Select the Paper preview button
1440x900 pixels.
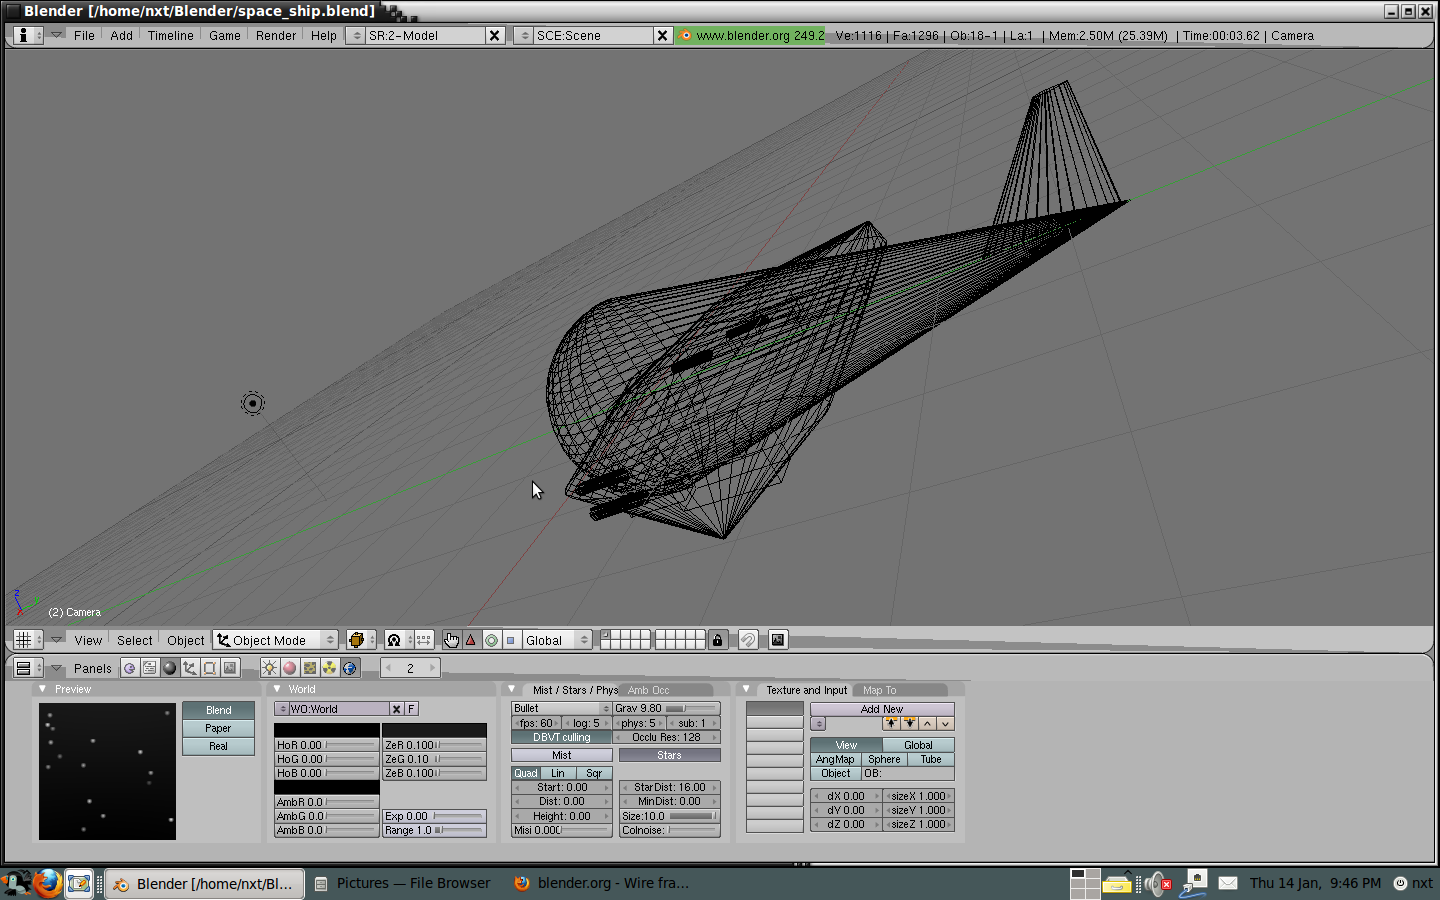click(x=218, y=728)
